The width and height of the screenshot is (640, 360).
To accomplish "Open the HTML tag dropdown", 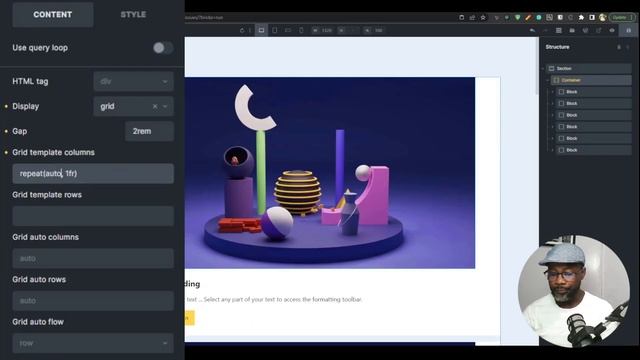I will click(133, 81).
